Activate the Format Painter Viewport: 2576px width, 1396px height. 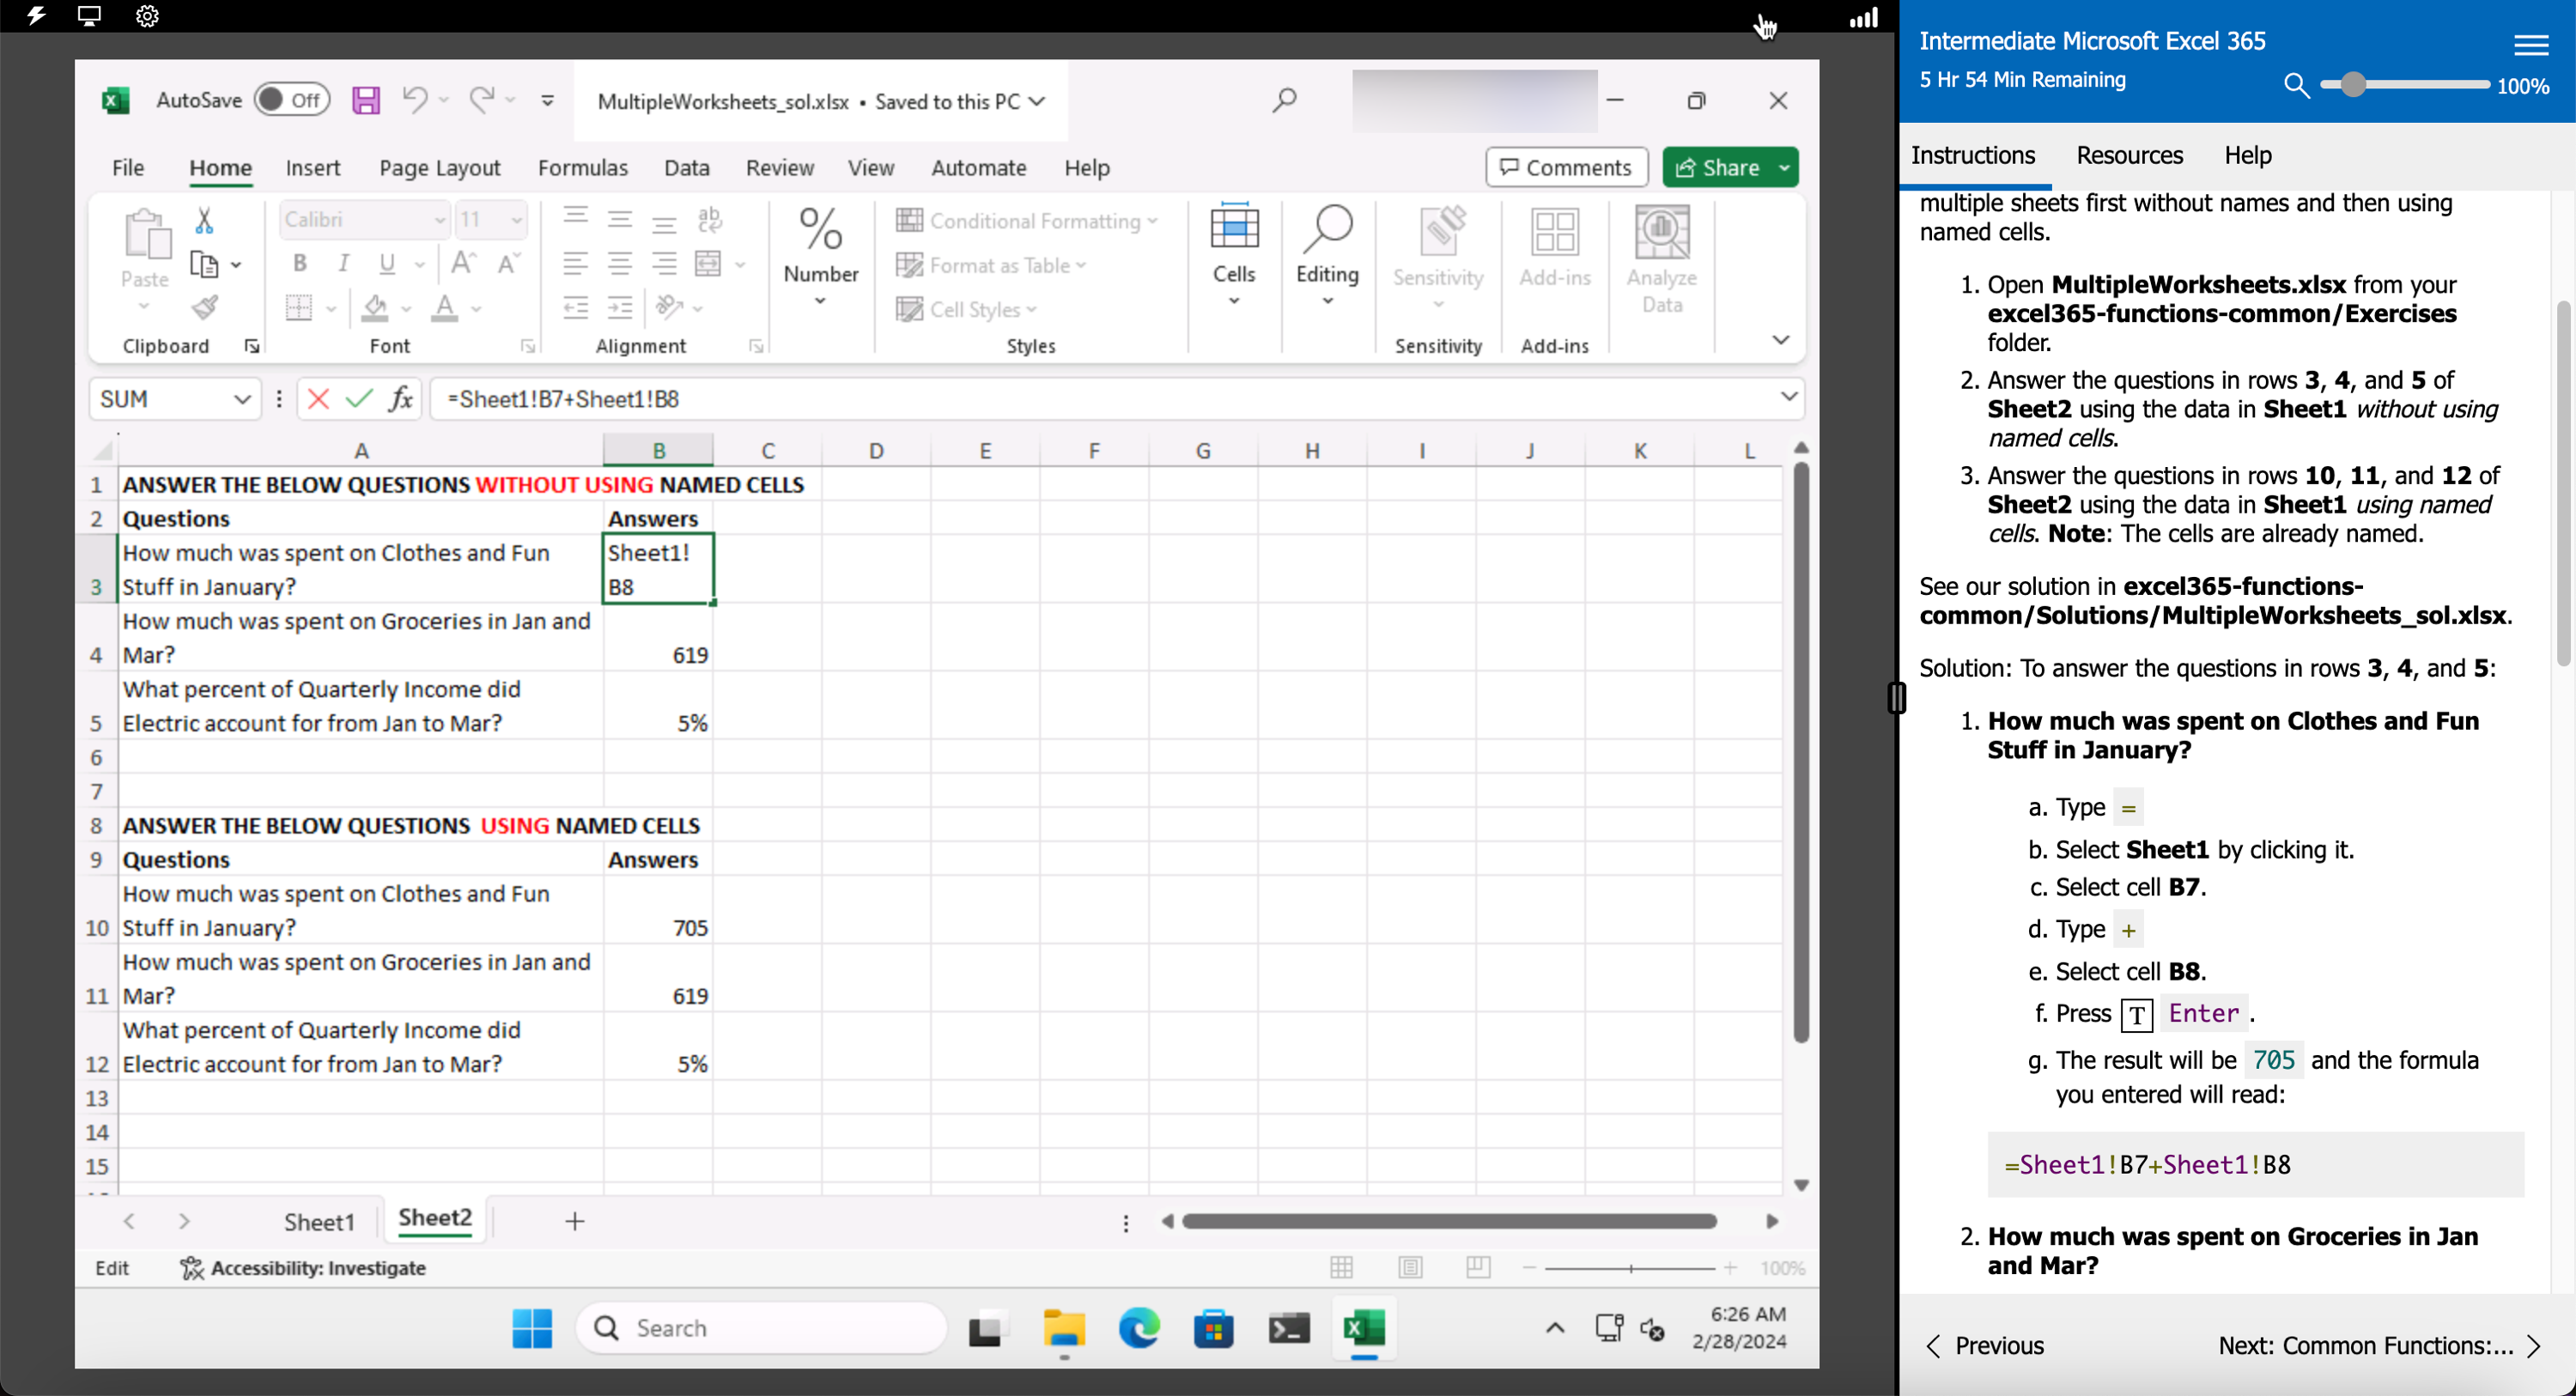206,308
